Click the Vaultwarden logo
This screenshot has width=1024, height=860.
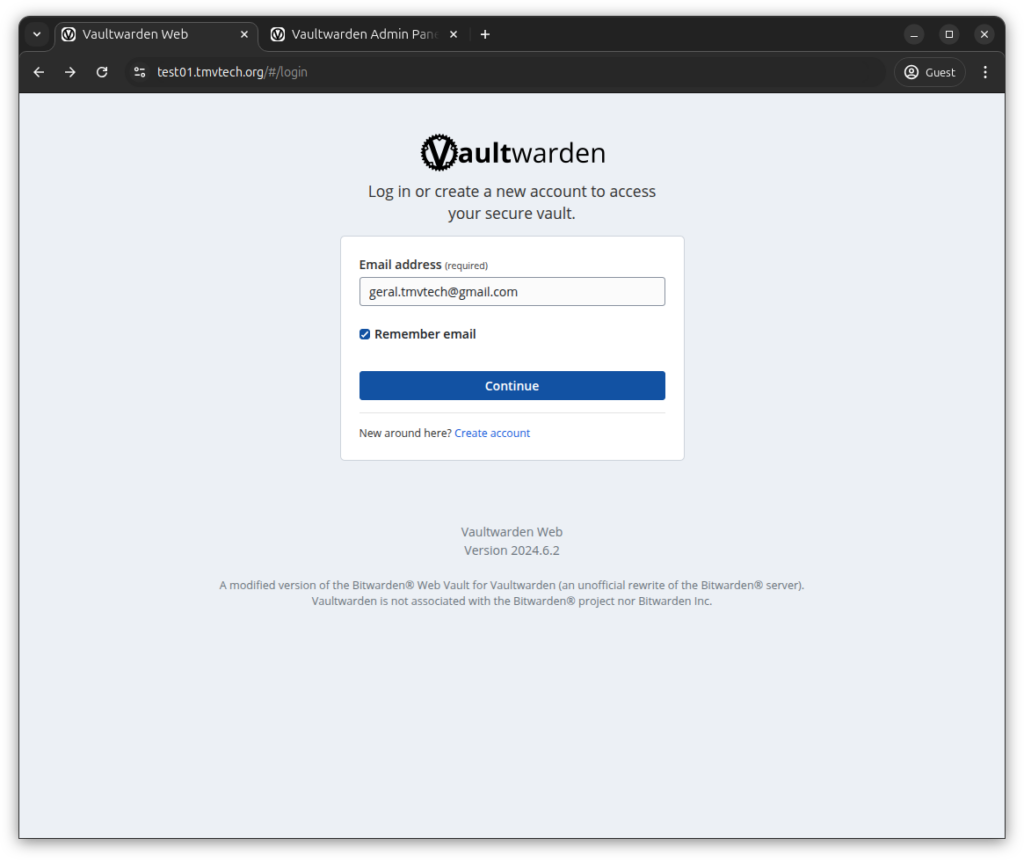click(x=513, y=152)
